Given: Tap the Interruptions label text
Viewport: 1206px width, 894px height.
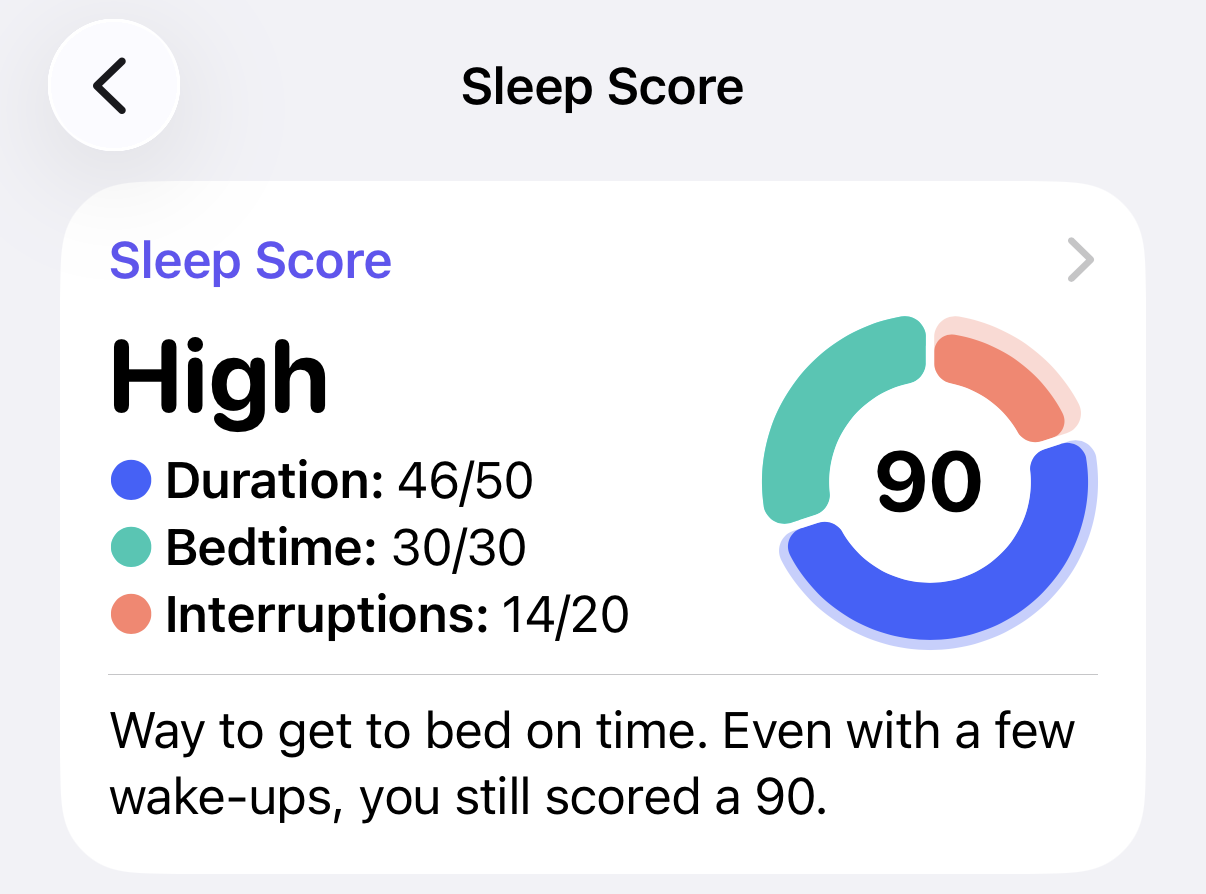Looking at the screenshot, I should coord(326,615).
